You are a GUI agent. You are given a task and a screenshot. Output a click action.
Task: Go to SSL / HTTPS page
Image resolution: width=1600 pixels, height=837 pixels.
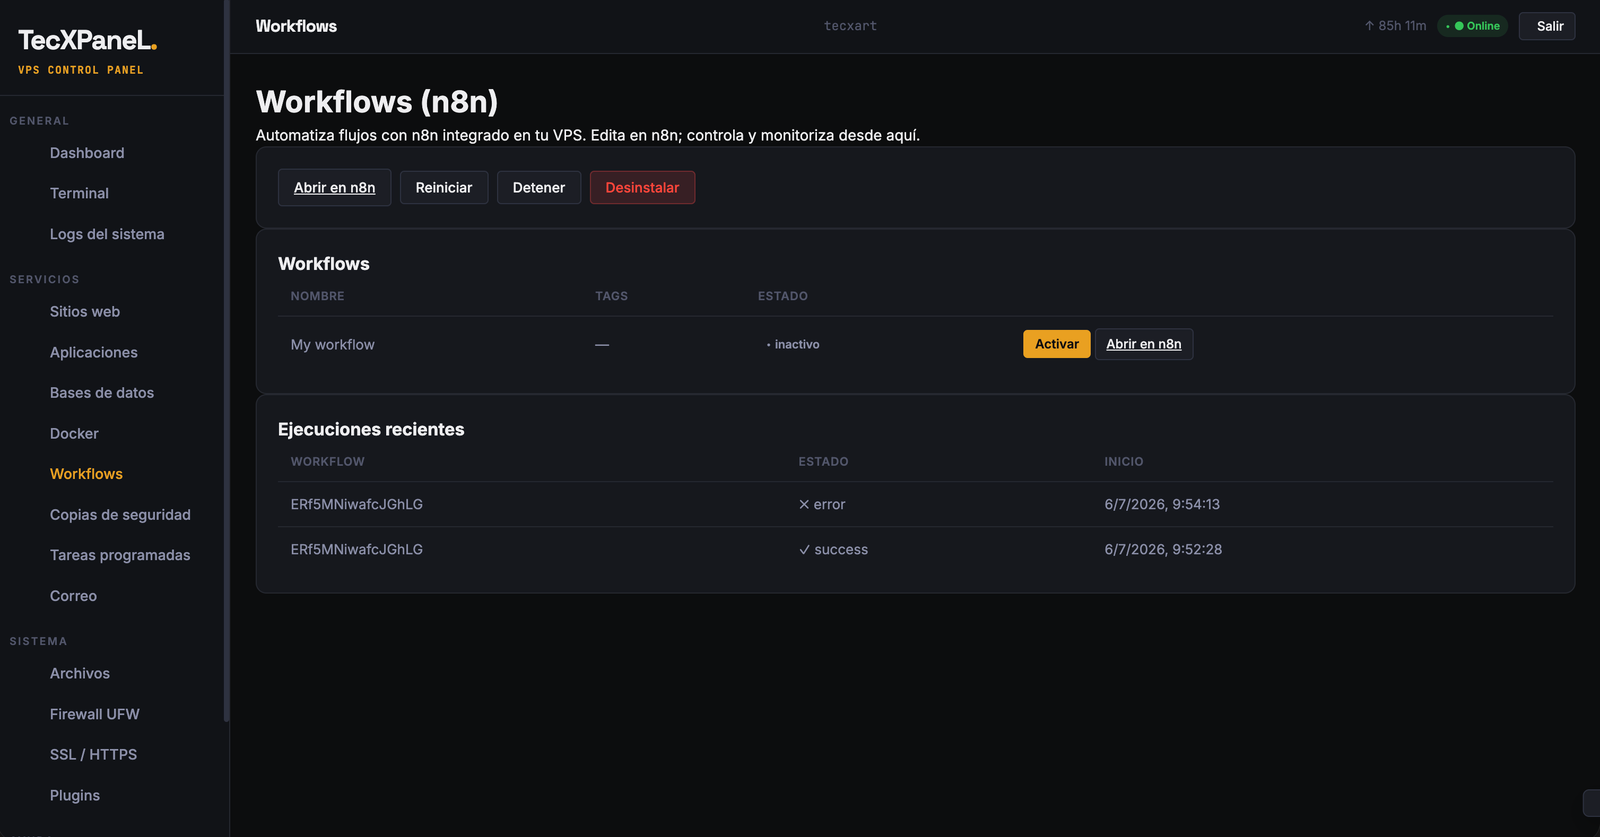(x=93, y=755)
